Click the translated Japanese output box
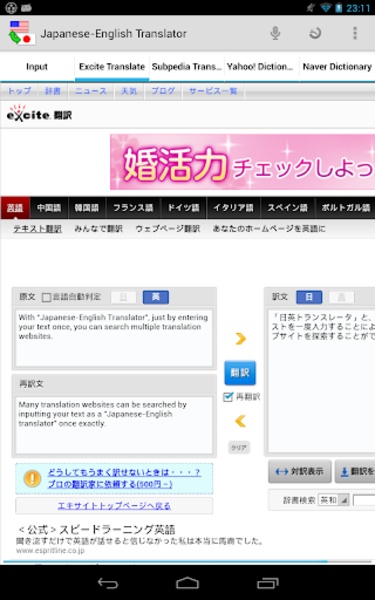Viewport: 375px width, 600px height. pyautogui.click(x=321, y=381)
